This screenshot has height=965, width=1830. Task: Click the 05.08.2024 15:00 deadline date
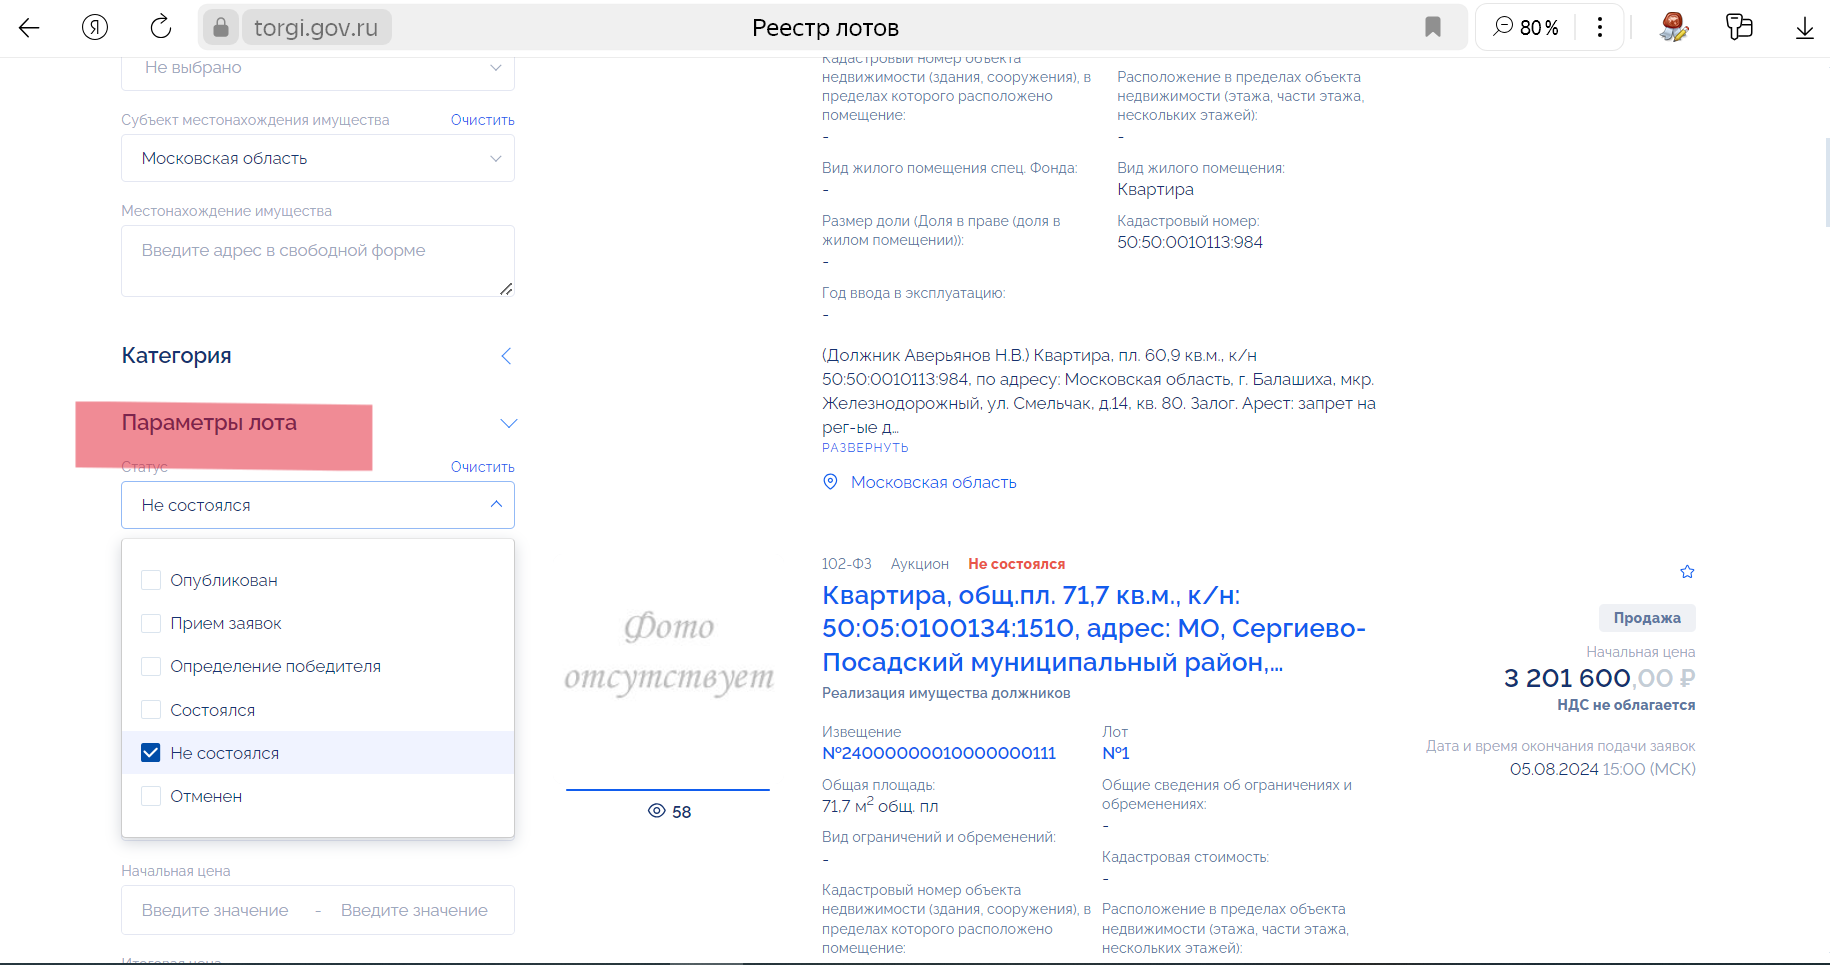[x=1603, y=769]
